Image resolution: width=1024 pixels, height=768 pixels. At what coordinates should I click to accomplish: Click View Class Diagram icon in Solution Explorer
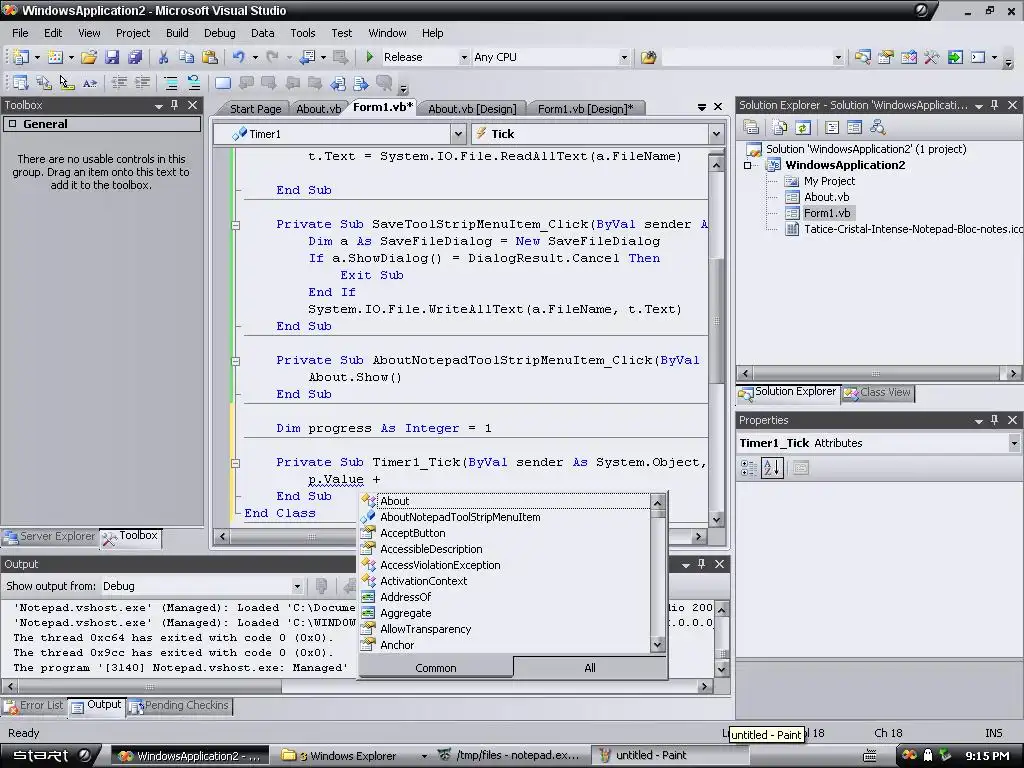pos(877,127)
